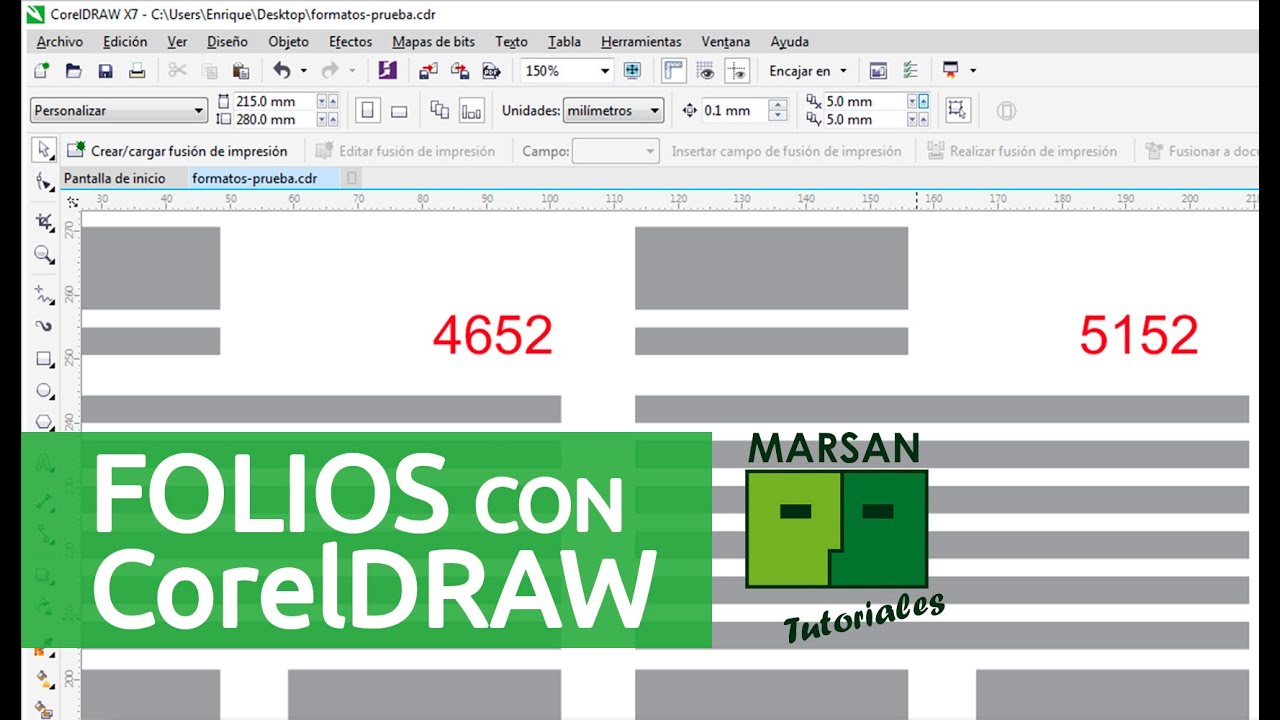Screen dimensions: 1280x720
Task: Open the Options checklist icon
Action: (910, 71)
